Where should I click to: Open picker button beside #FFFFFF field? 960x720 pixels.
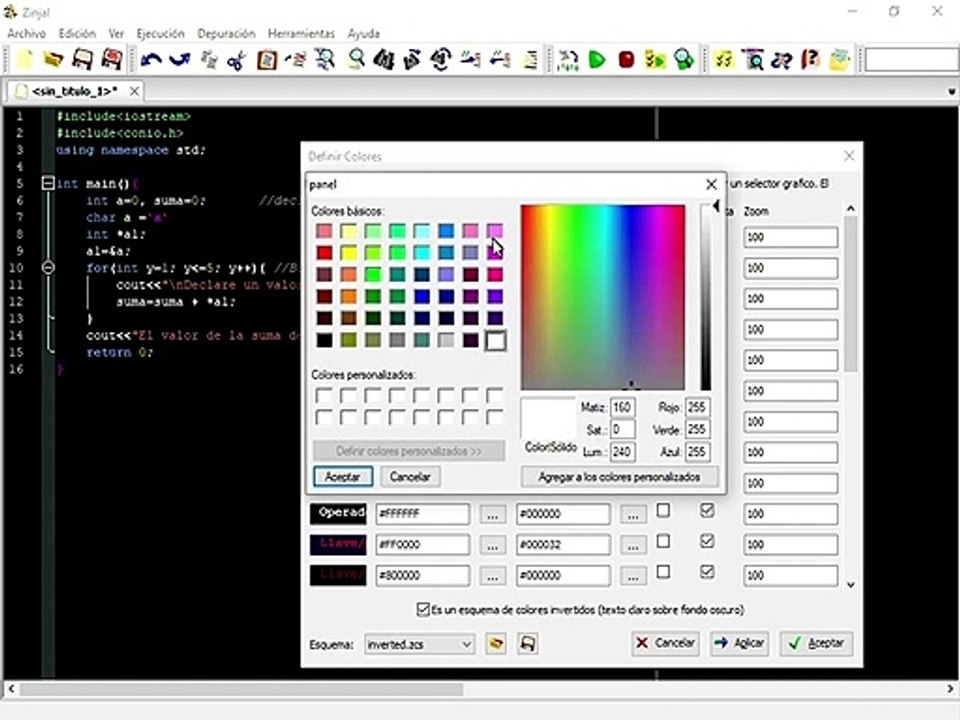coord(492,514)
